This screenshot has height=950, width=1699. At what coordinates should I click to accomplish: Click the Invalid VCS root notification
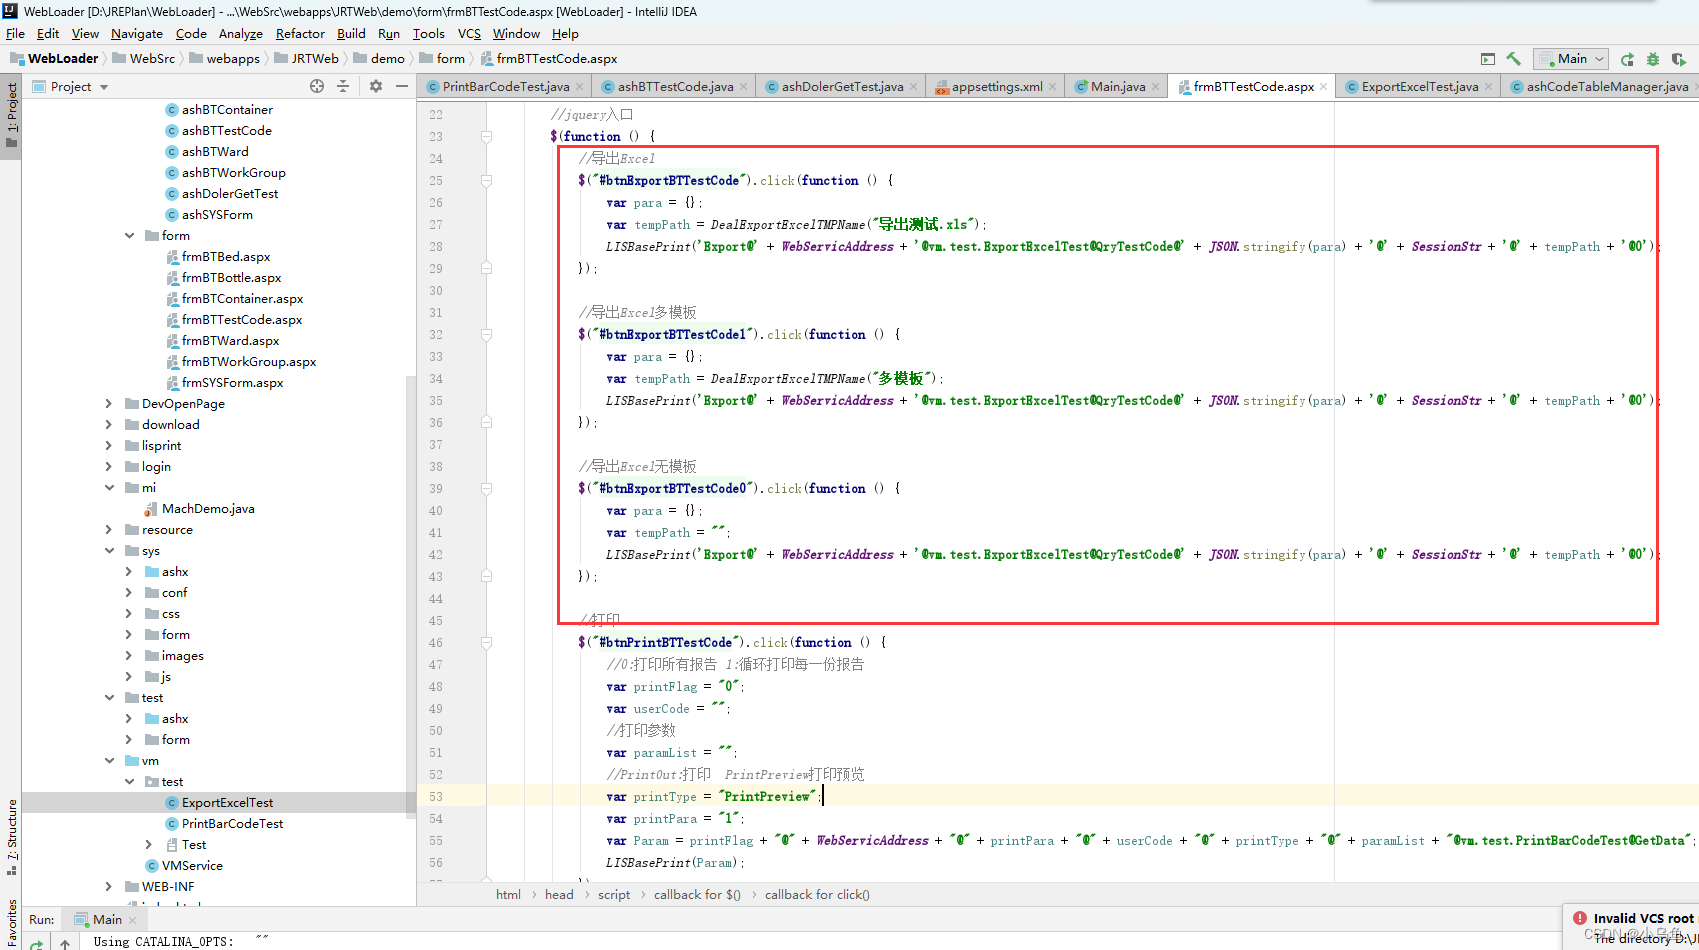tap(1632, 928)
